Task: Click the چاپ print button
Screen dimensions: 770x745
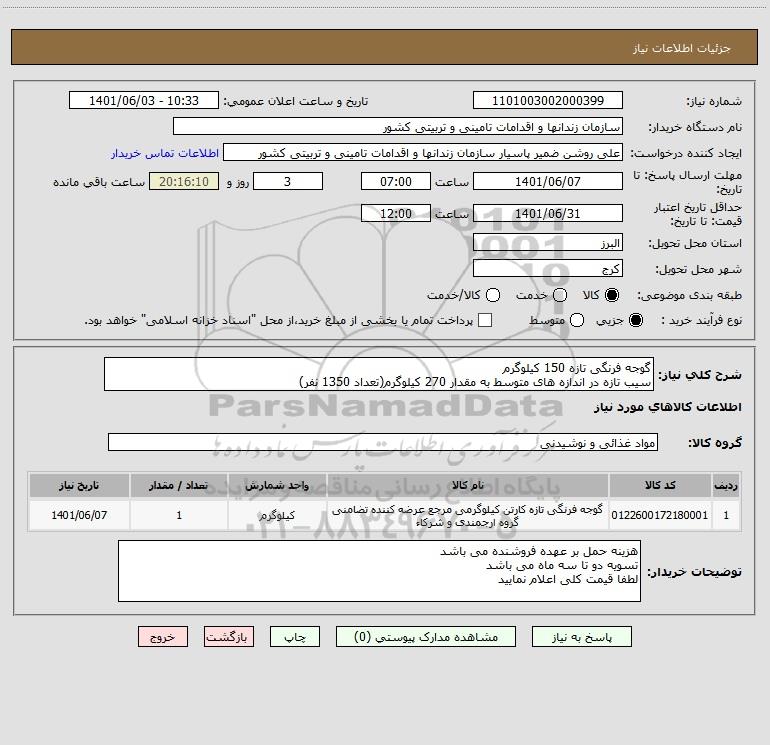Action: point(295,637)
